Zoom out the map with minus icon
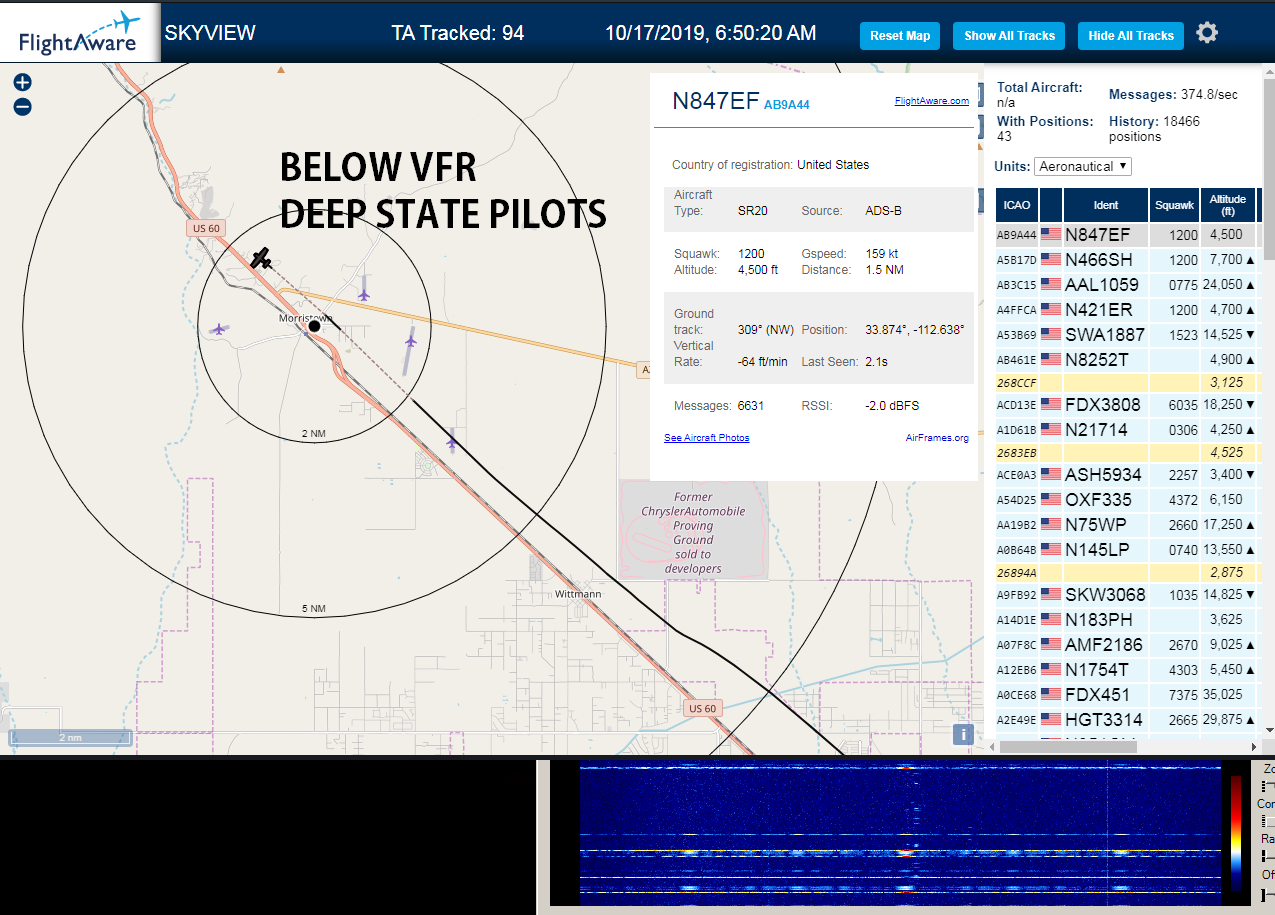The image size is (1275, 915). coord(23,107)
